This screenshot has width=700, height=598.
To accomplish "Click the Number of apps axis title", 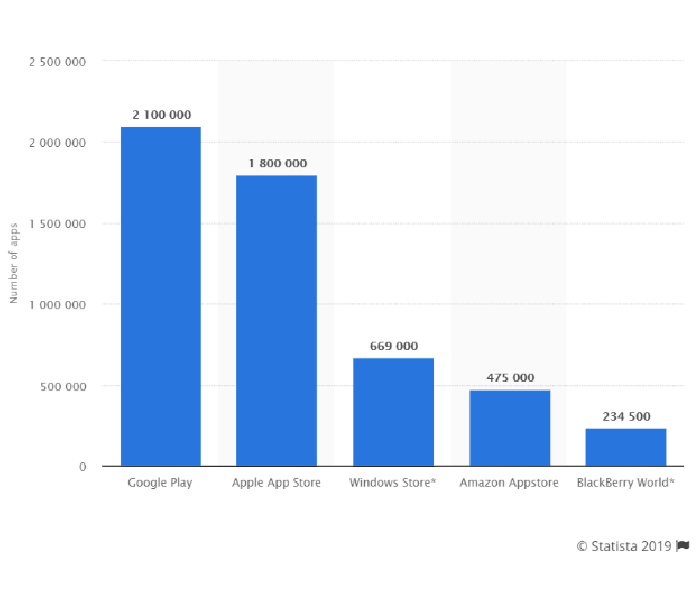I will [x=13, y=263].
